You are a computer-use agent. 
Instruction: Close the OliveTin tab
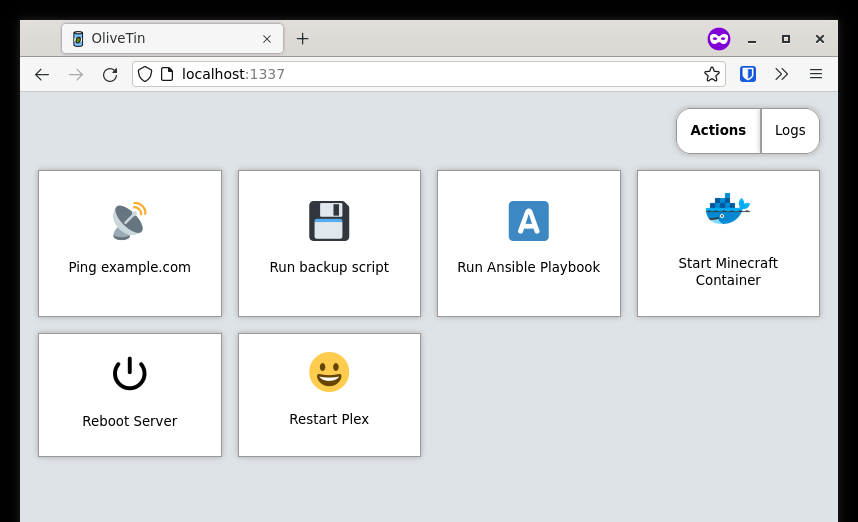click(267, 39)
